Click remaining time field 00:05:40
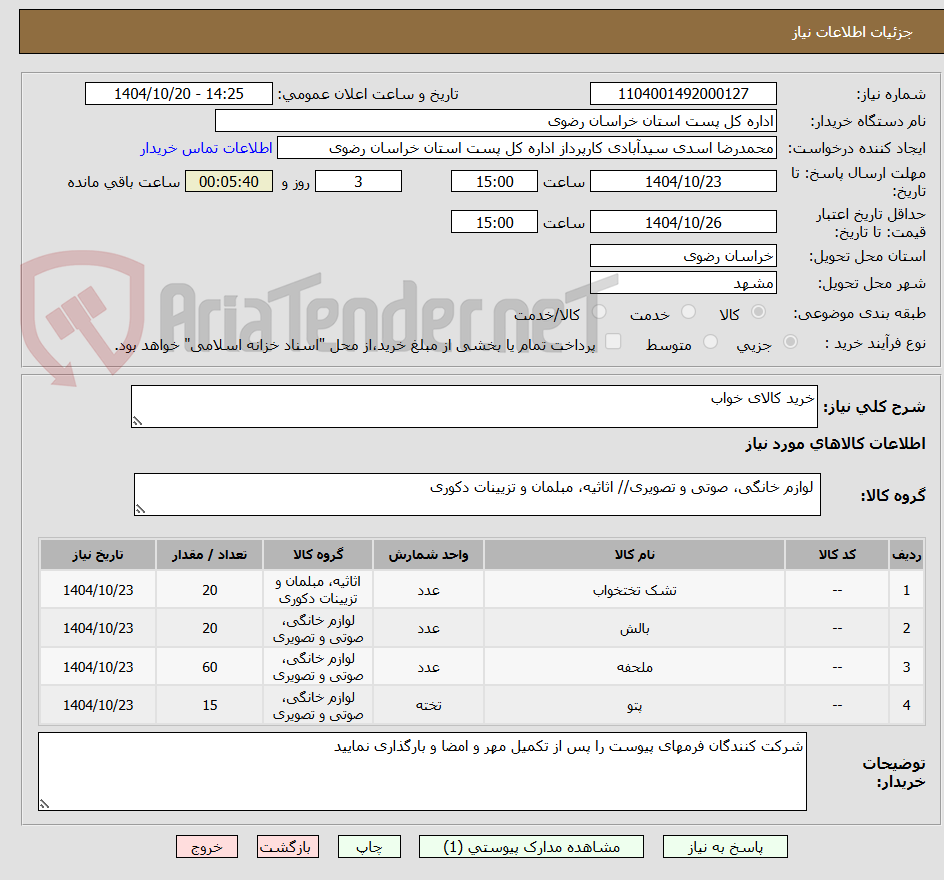The width and height of the screenshot is (944, 880). 229,182
